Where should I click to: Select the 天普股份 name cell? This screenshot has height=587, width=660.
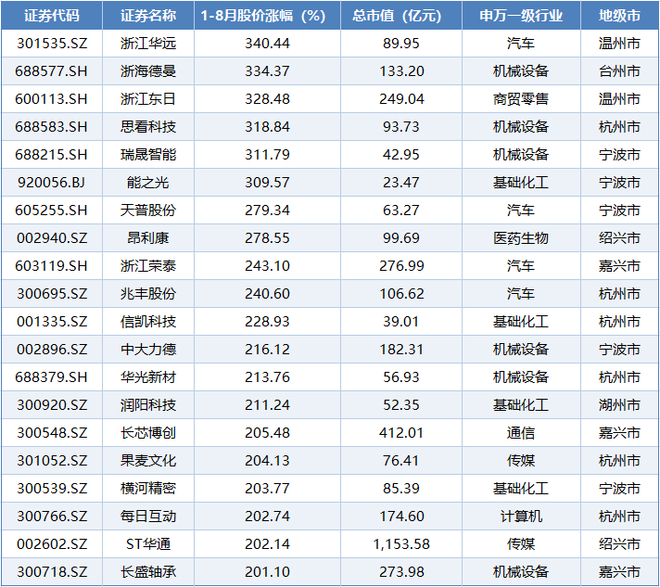tap(148, 211)
